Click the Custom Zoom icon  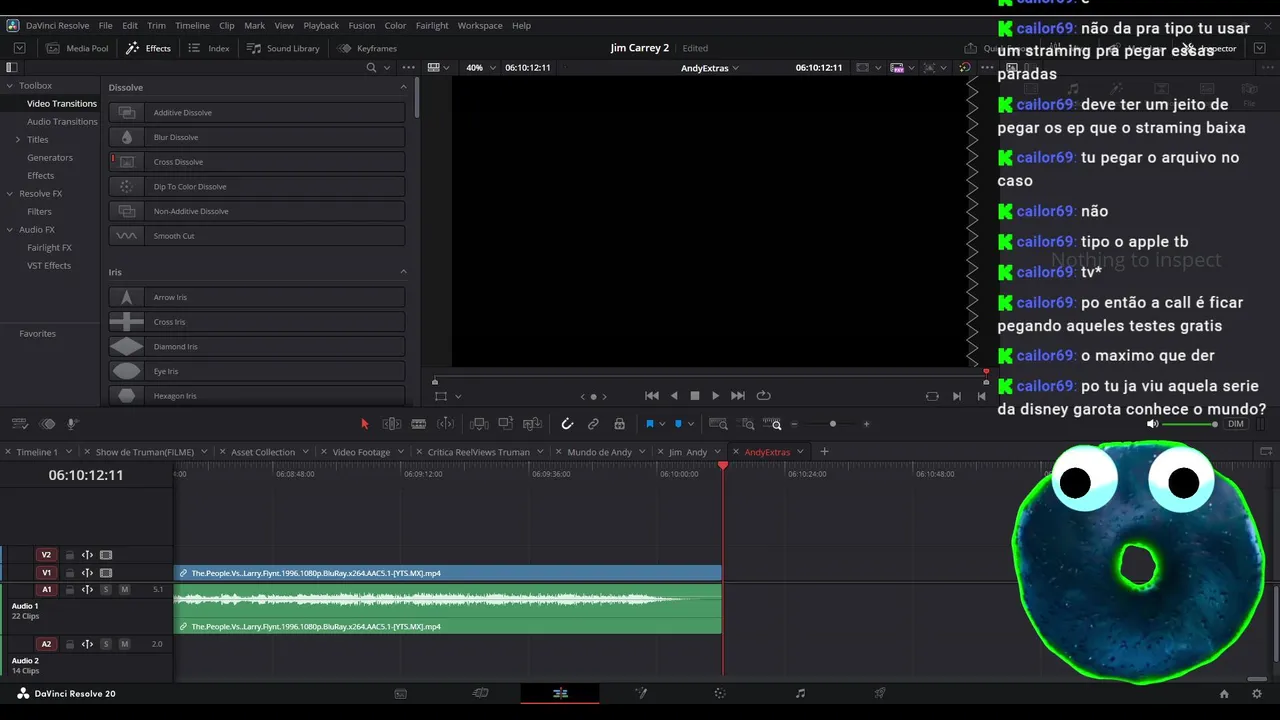pos(773,424)
